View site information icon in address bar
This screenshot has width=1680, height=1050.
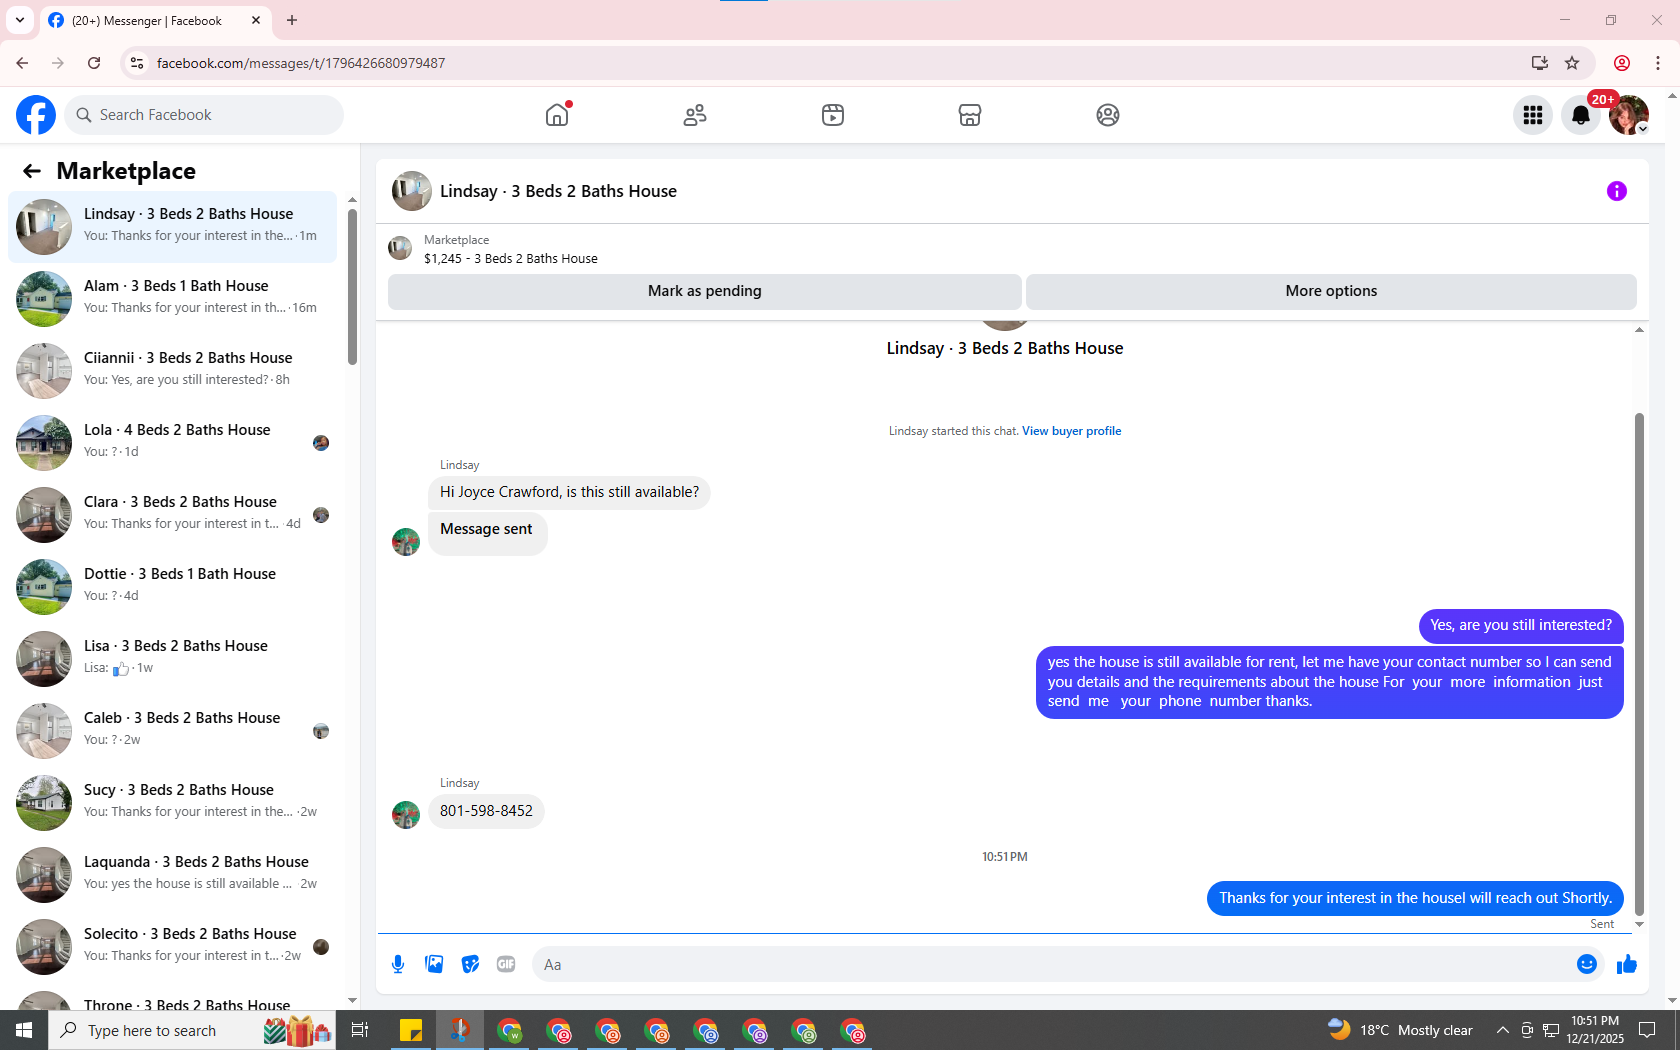tap(137, 63)
